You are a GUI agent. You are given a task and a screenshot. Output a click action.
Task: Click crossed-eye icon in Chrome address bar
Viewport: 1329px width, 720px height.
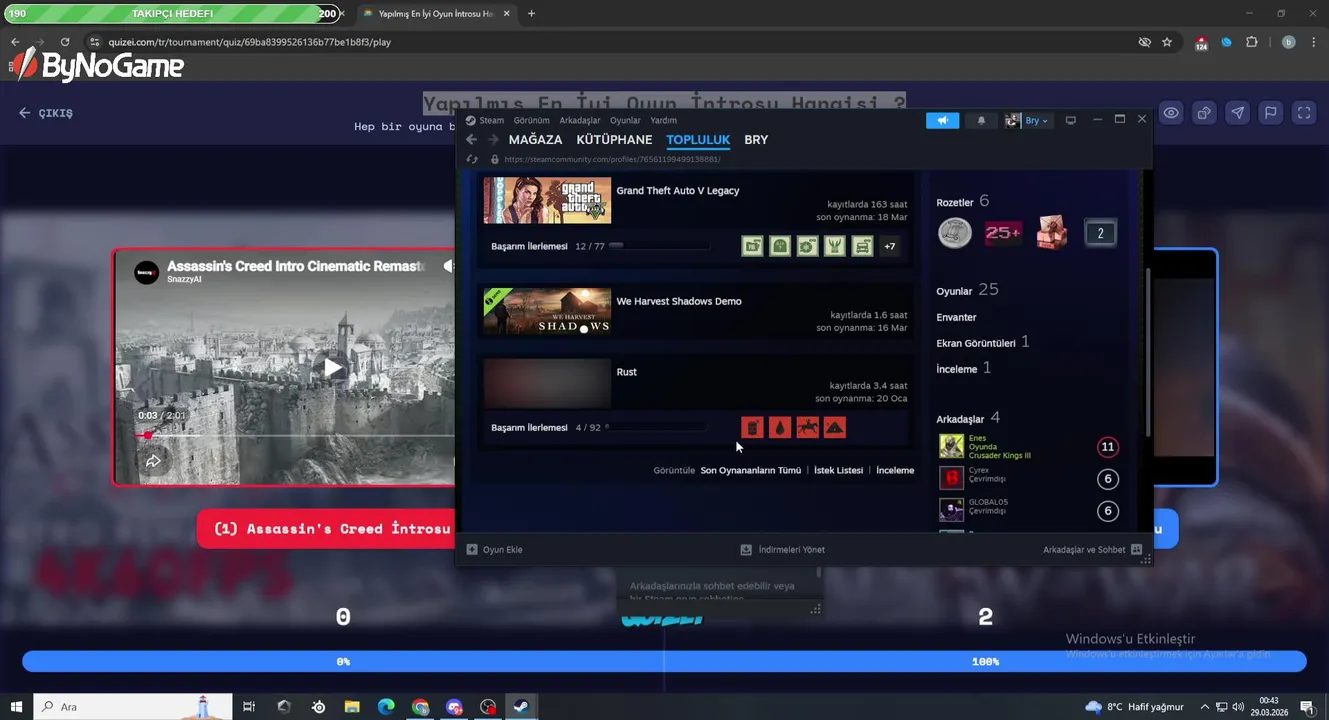[x=1144, y=42]
